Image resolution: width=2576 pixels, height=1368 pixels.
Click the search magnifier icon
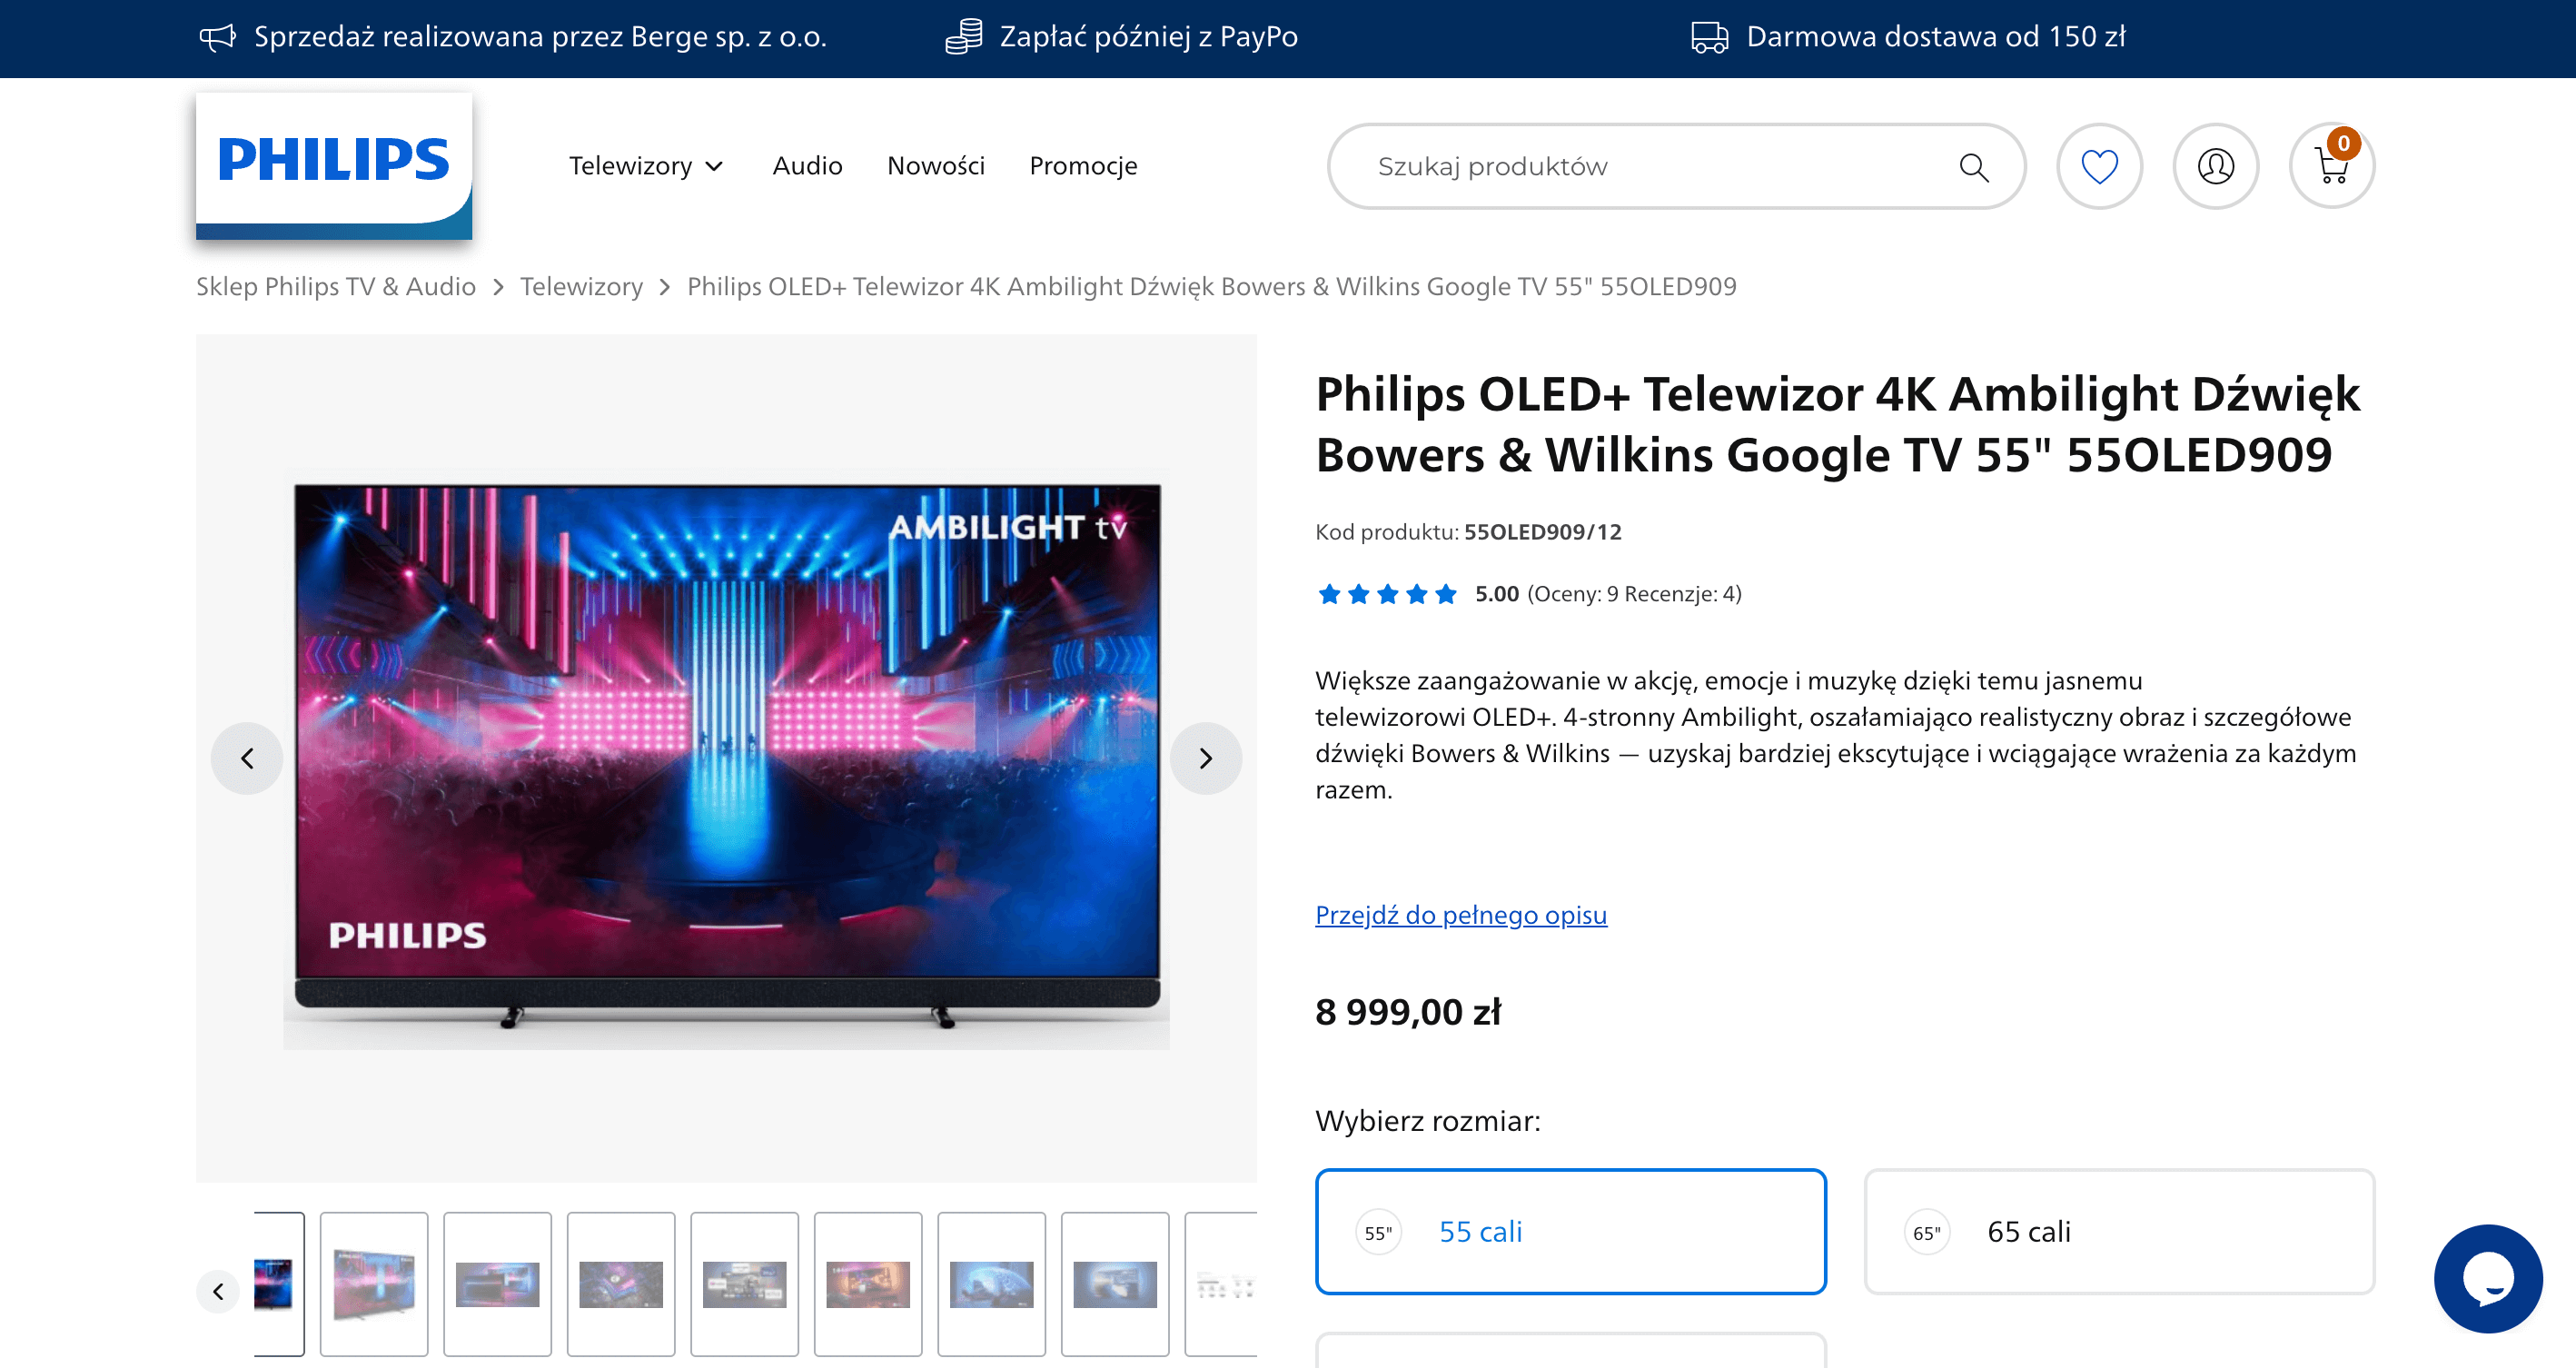[x=1973, y=167]
